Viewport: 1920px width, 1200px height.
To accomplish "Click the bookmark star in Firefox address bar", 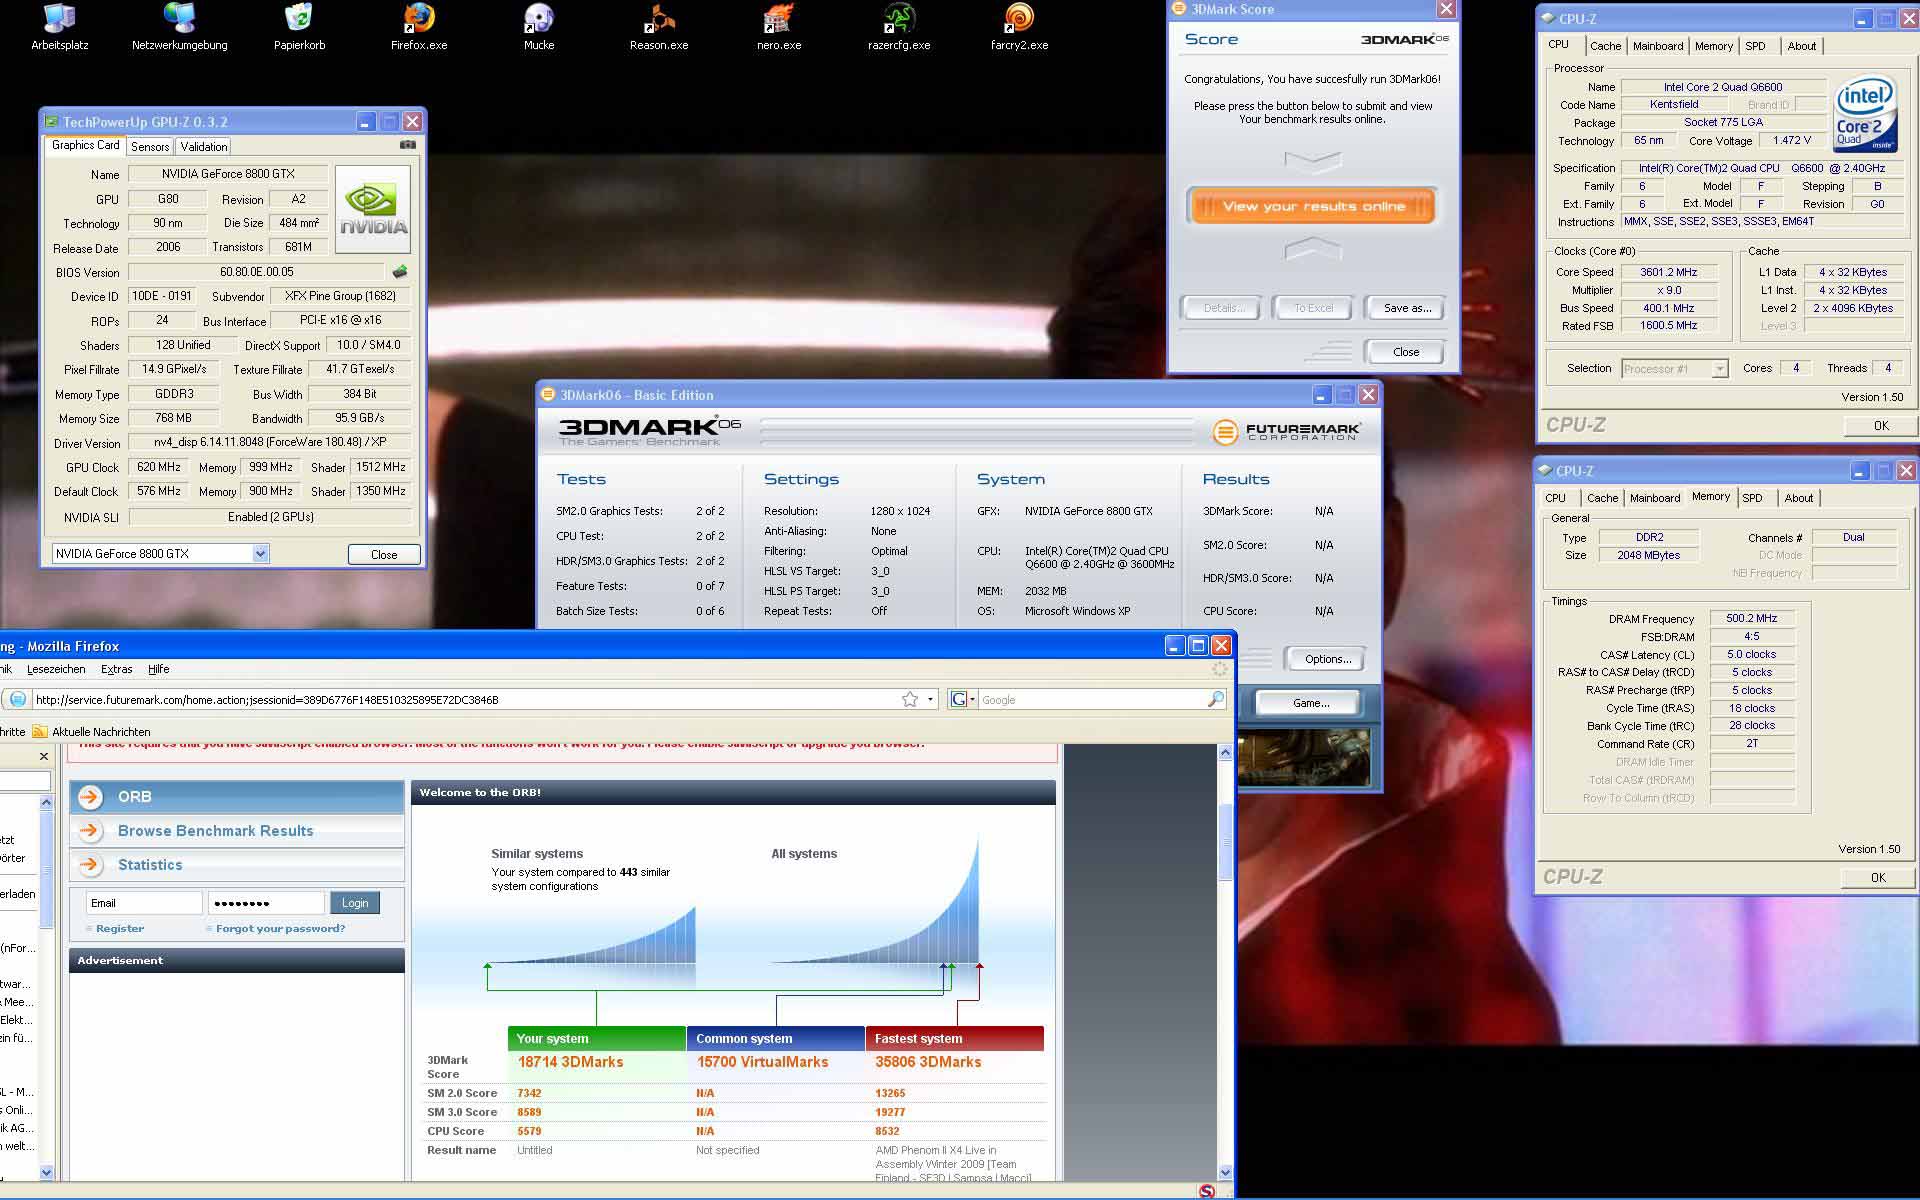I will [x=910, y=700].
